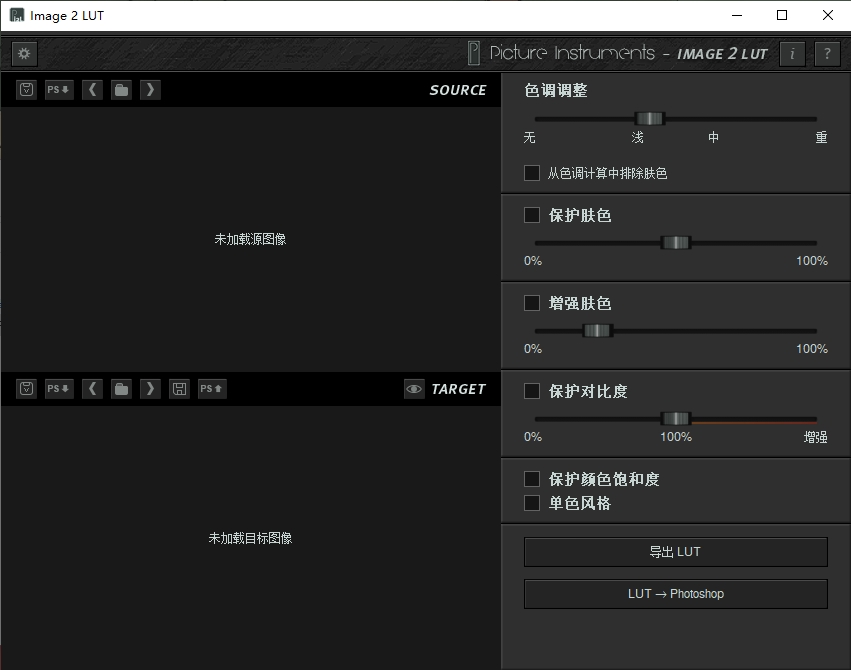Click the LUT → Photoshop button
The width and height of the screenshot is (851, 670).
pos(675,593)
